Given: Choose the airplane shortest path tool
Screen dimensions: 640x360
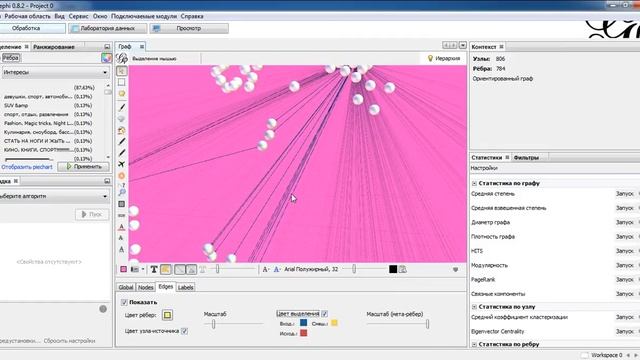Looking at the screenshot, I should tap(122, 164).
